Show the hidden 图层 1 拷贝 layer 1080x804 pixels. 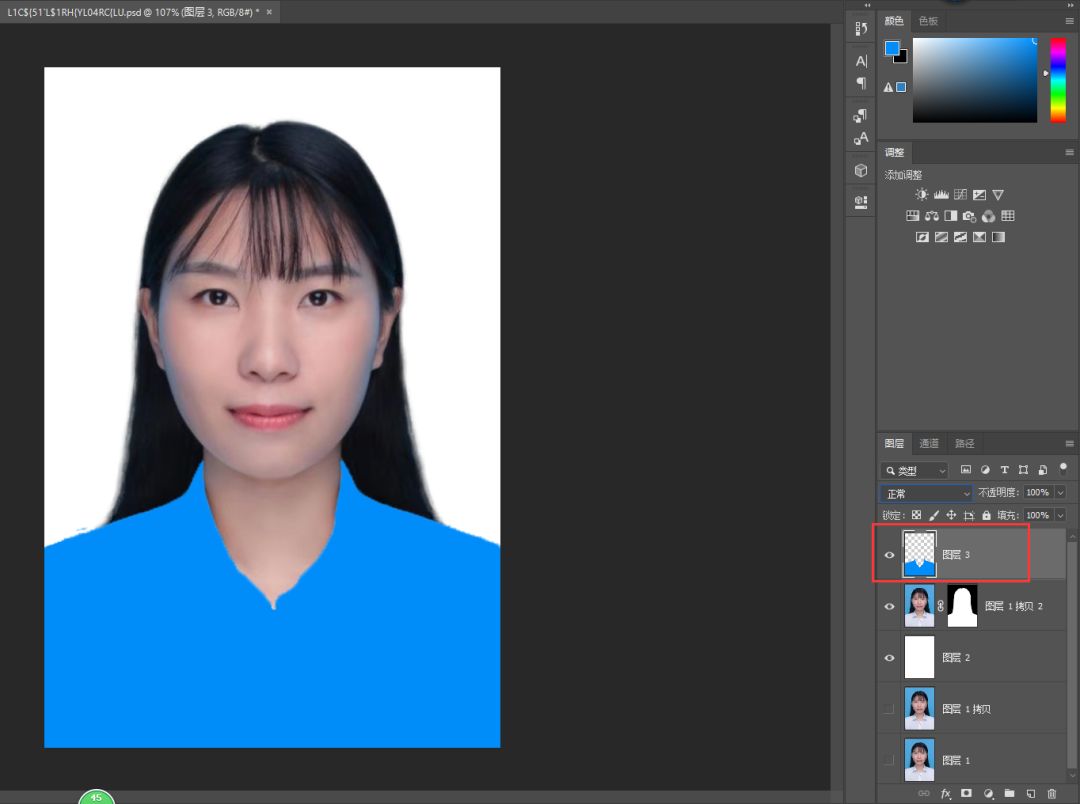tap(890, 709)
